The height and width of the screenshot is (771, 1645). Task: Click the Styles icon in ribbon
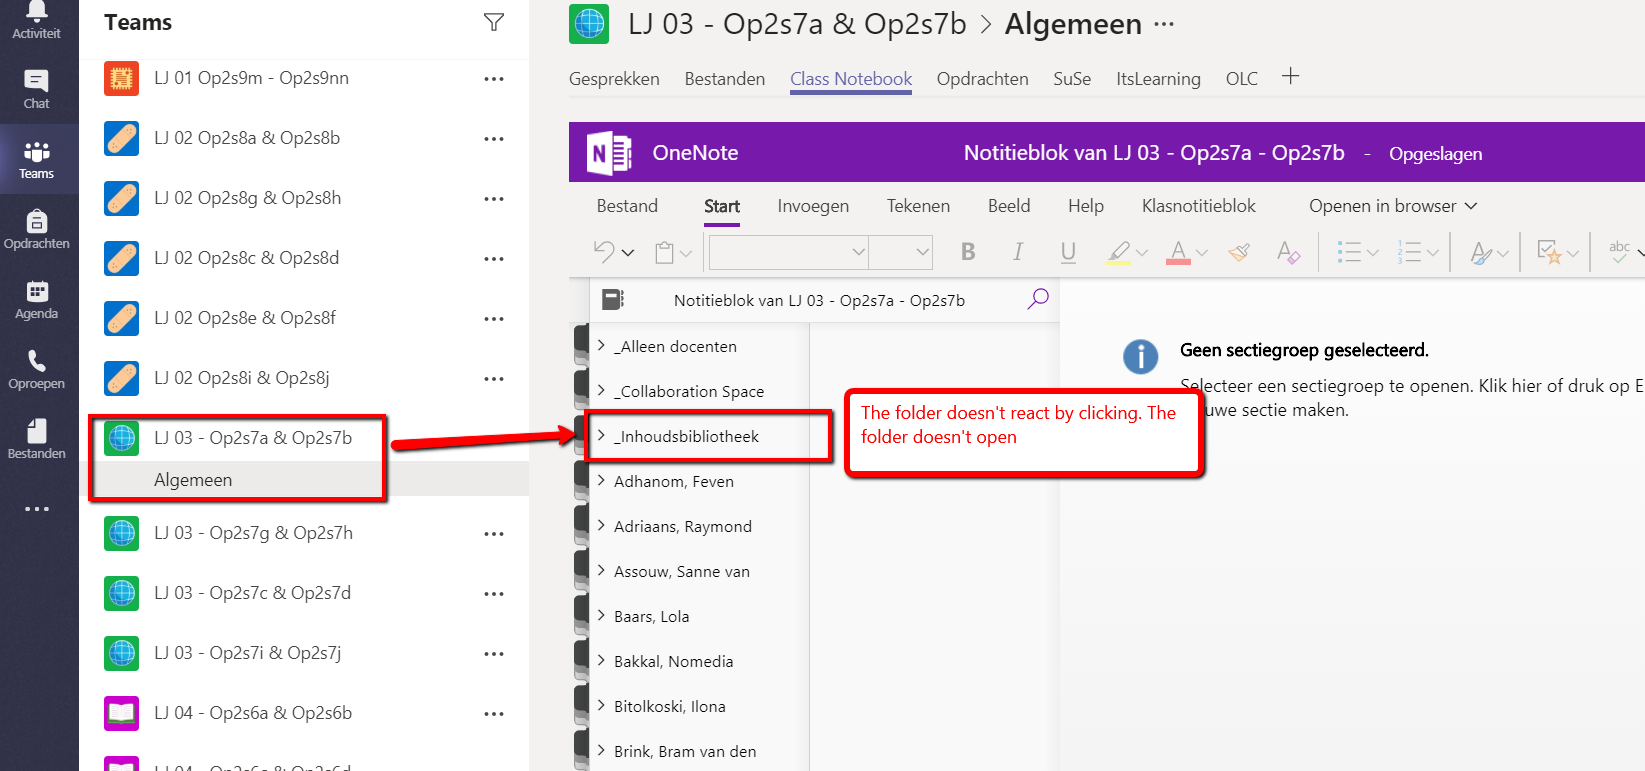click(x=1481, y=253)
